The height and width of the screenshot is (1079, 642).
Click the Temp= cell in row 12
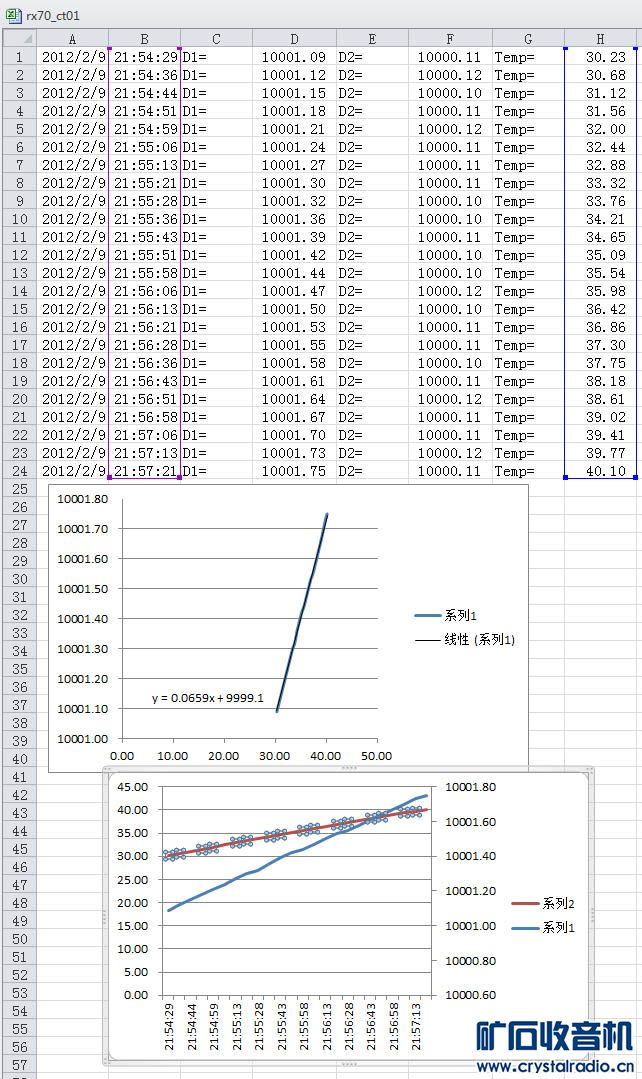528,255
